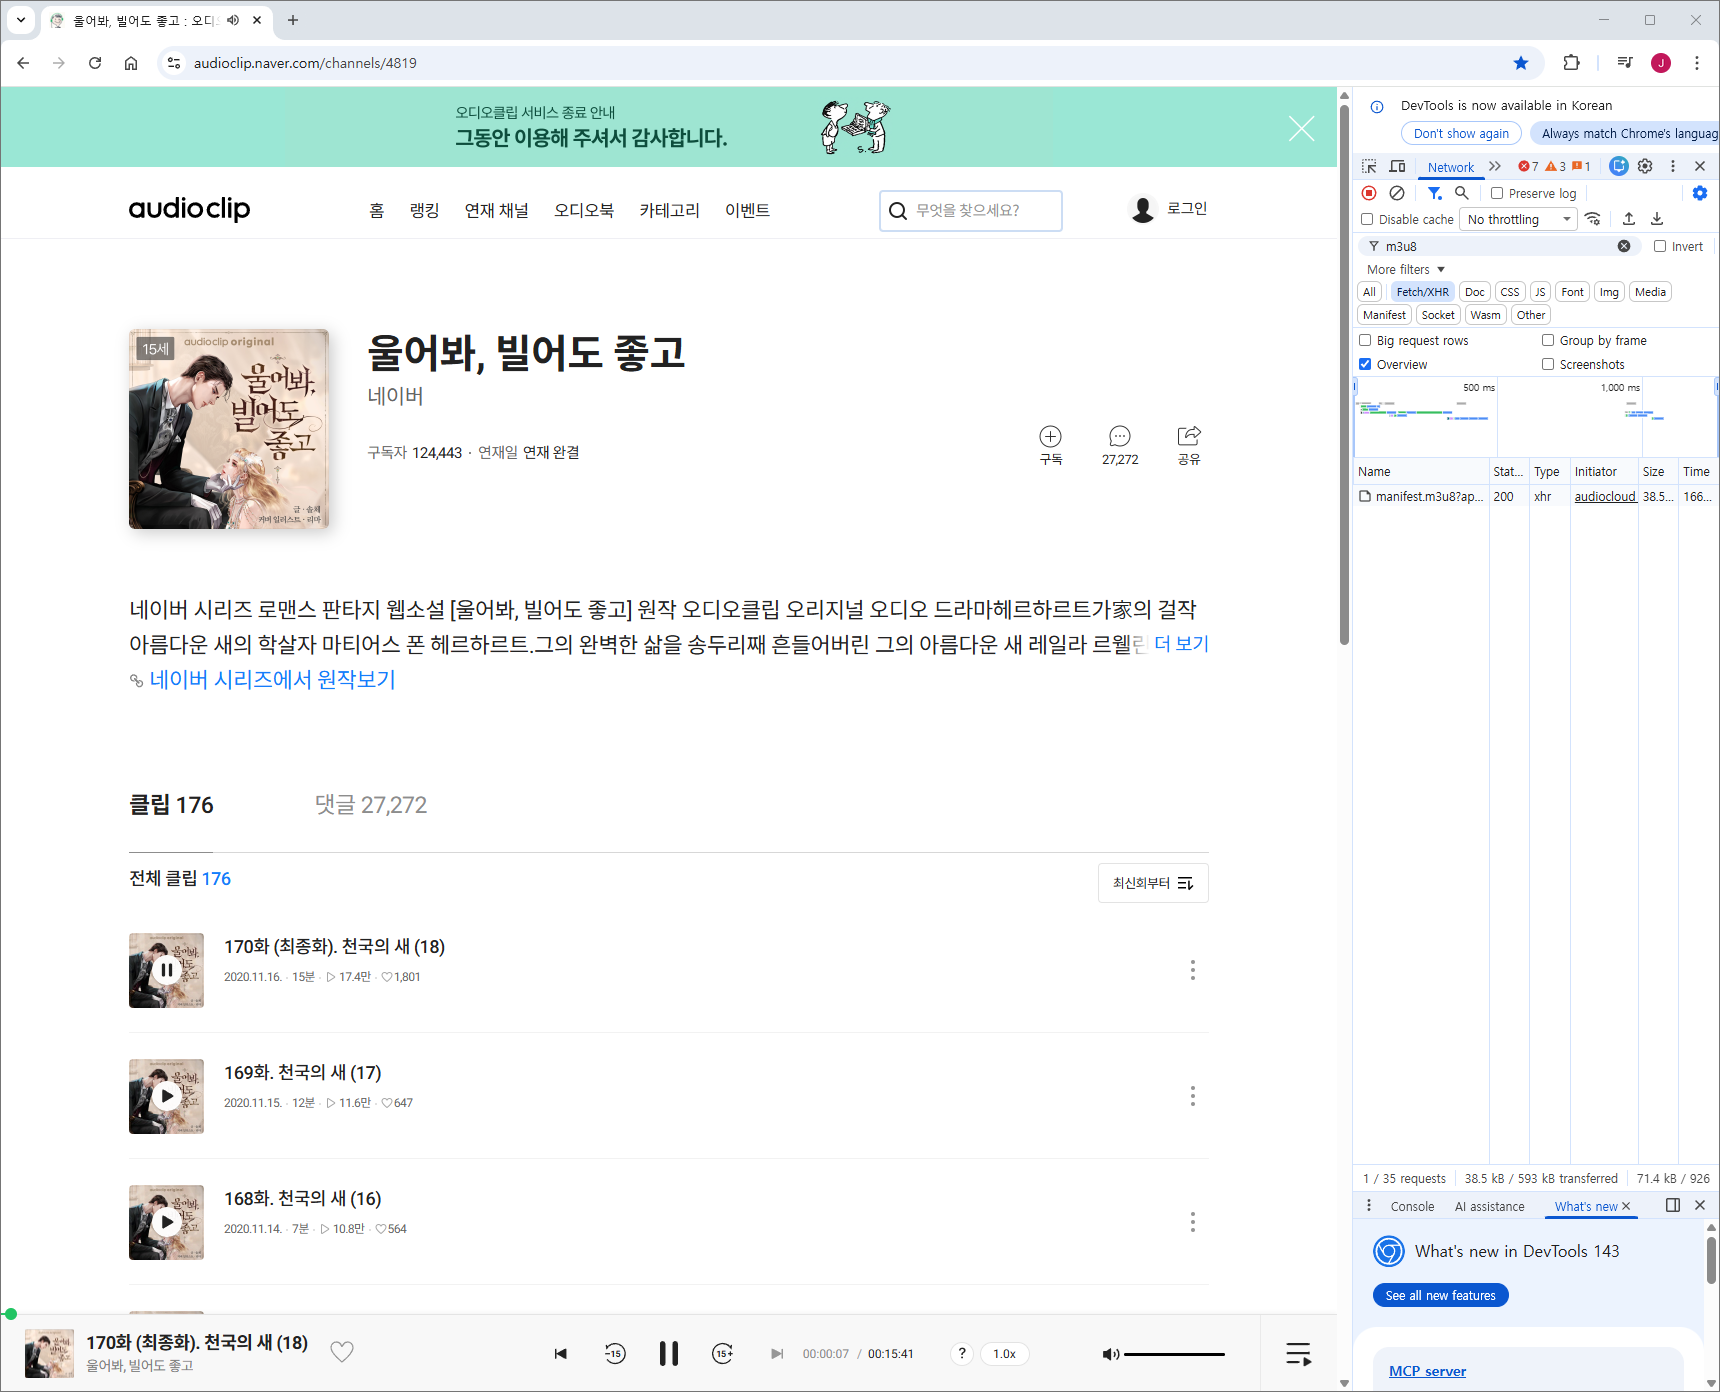
Task: Click the See all new features button
Action: tap(1440, 1295)
